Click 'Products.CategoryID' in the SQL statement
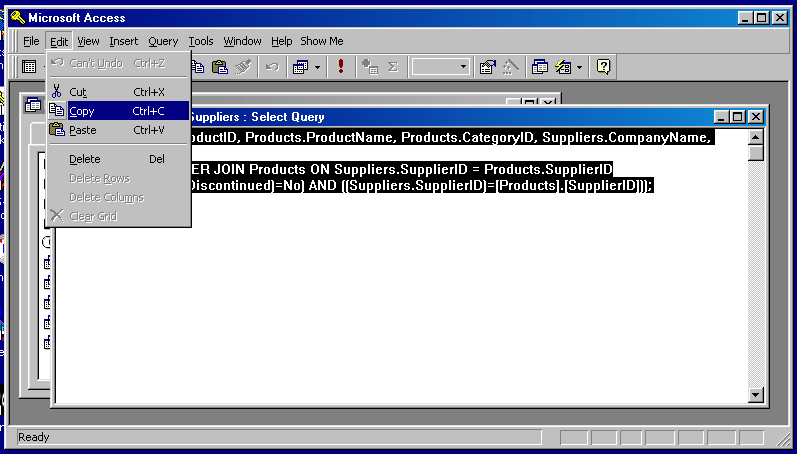Viewport: 797px width, 454px height. coord(466,137)
